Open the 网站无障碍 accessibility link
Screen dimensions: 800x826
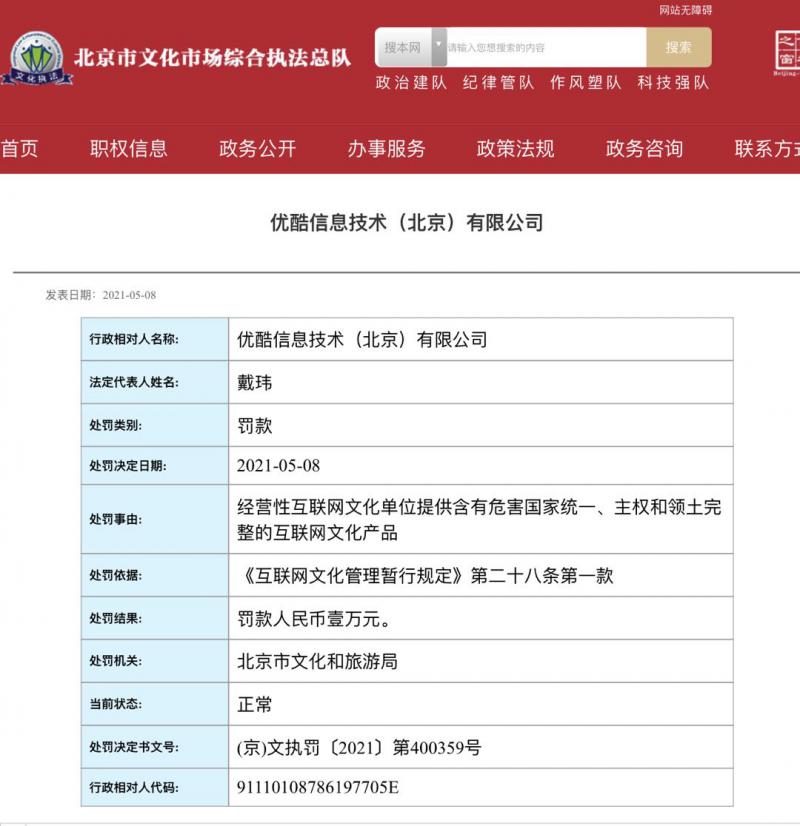684,9
